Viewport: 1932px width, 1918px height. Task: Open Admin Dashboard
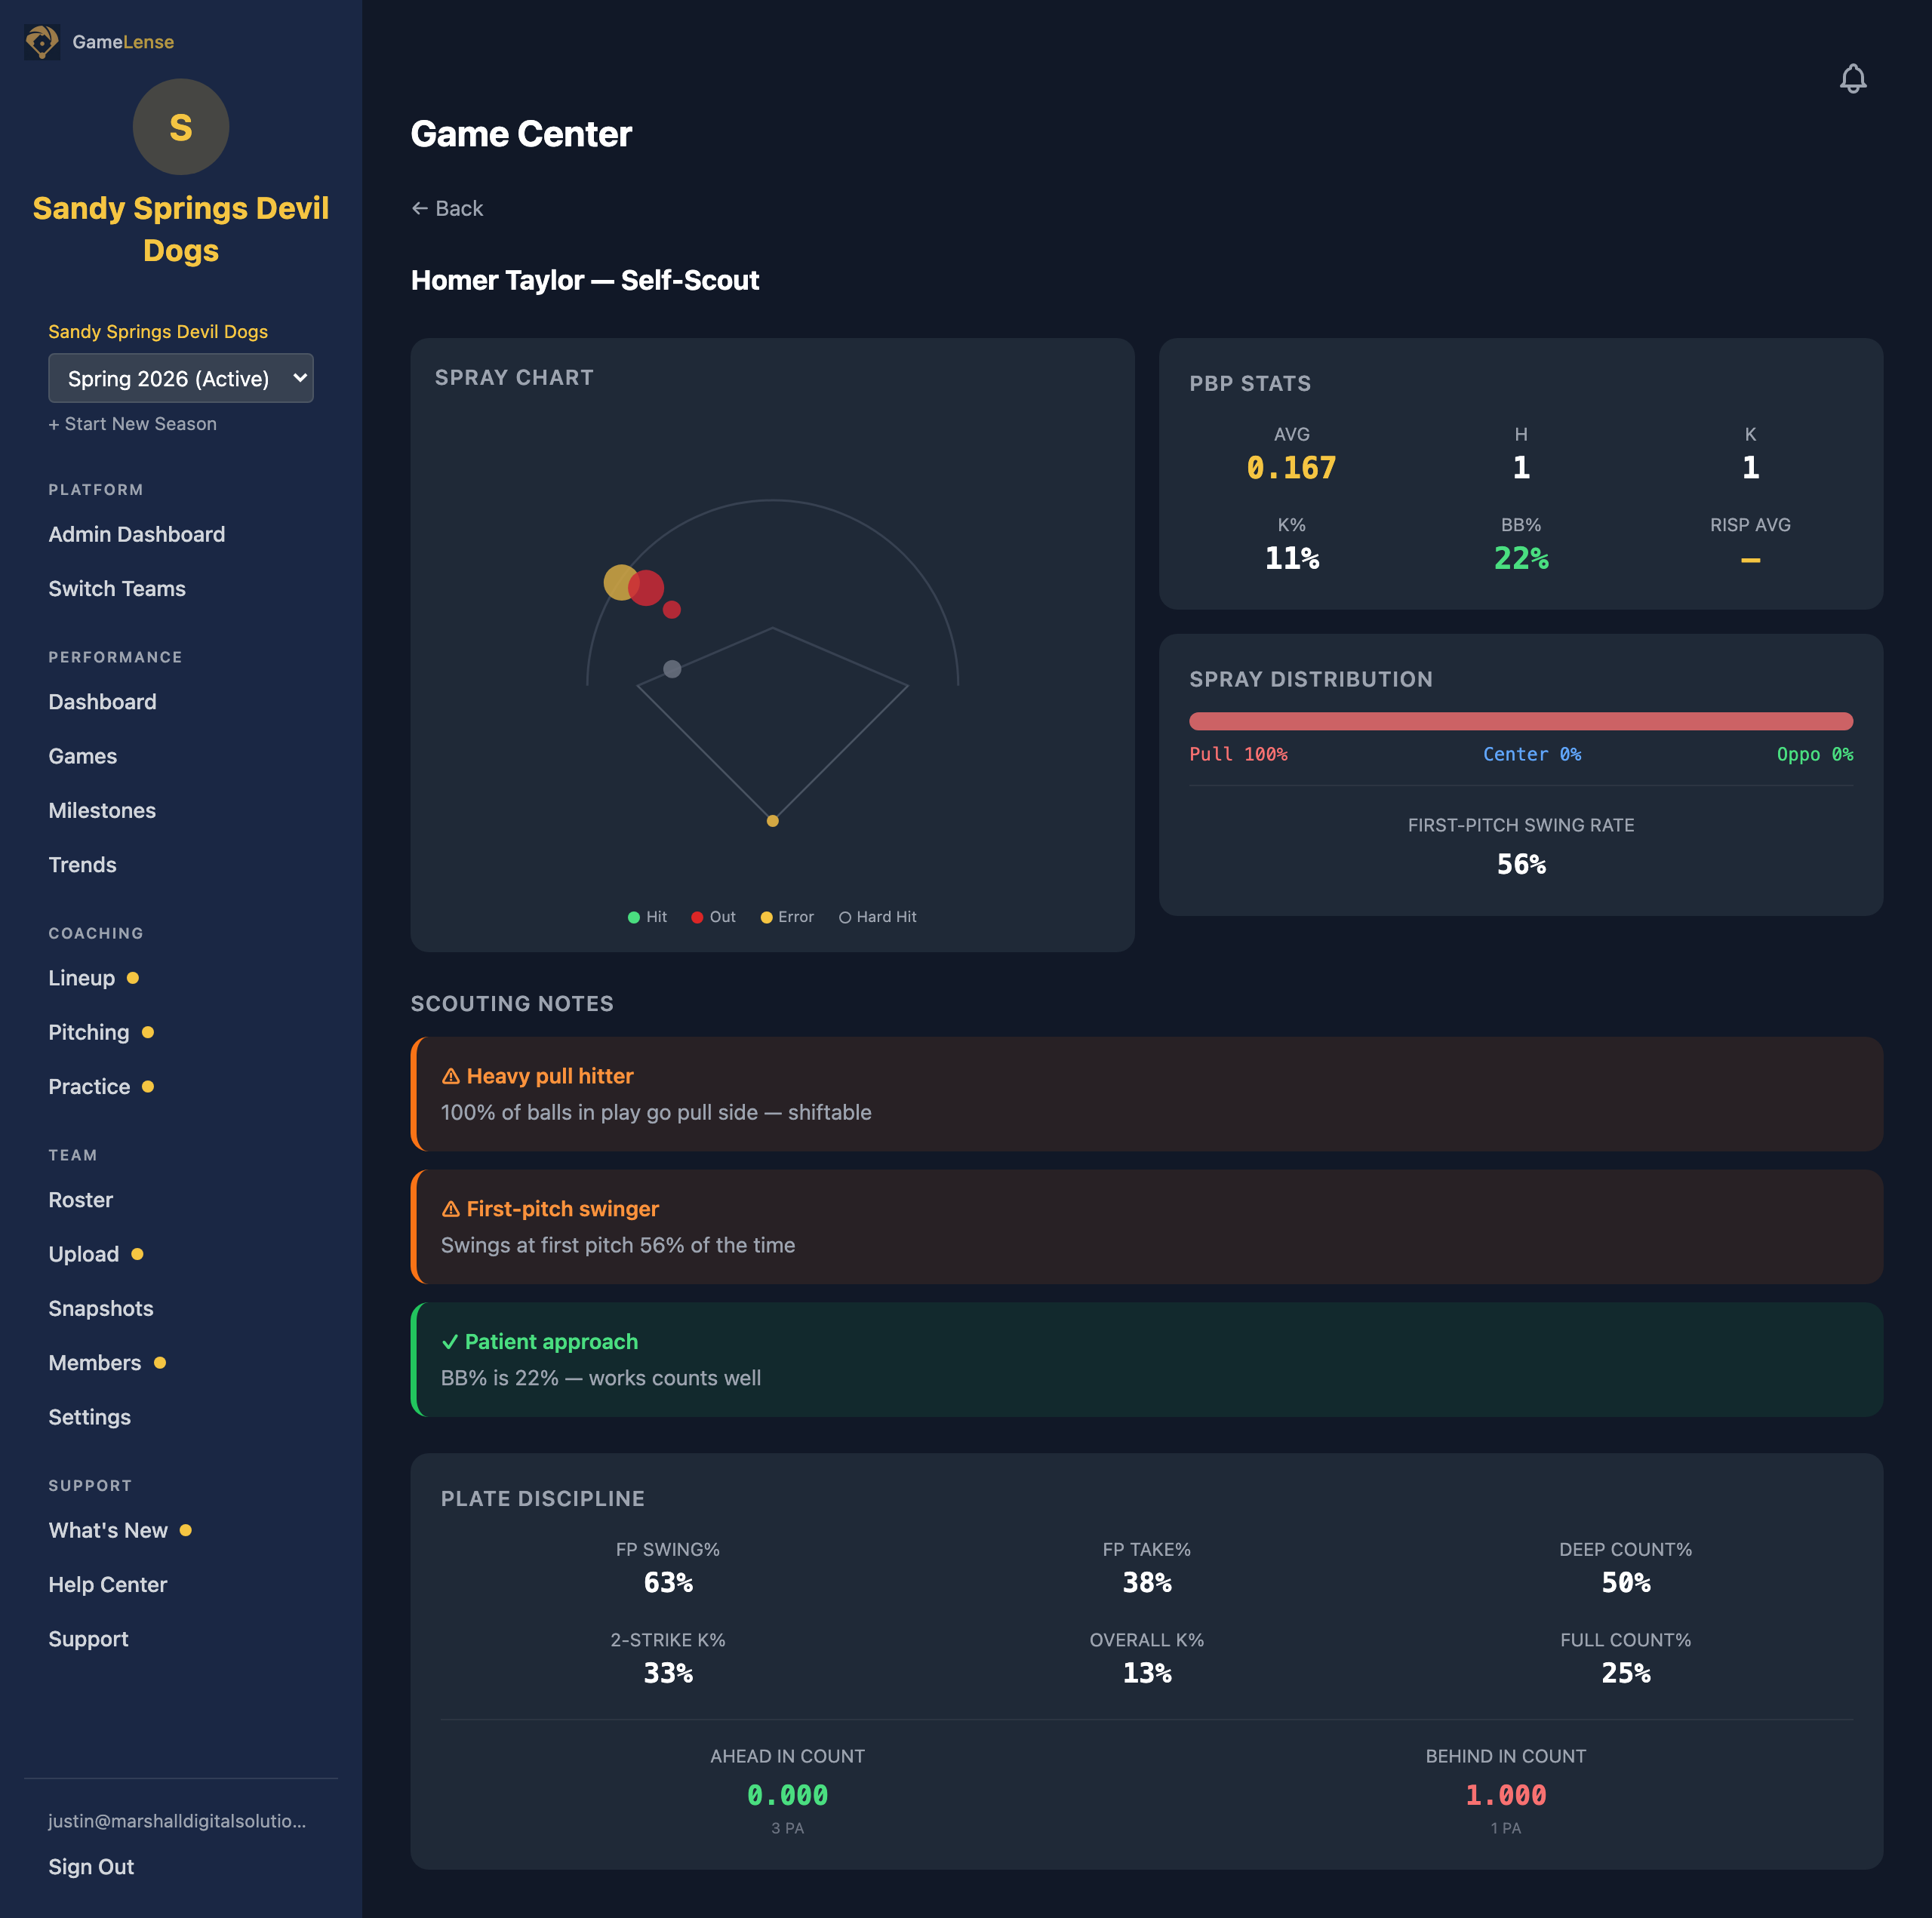(137, 534)
